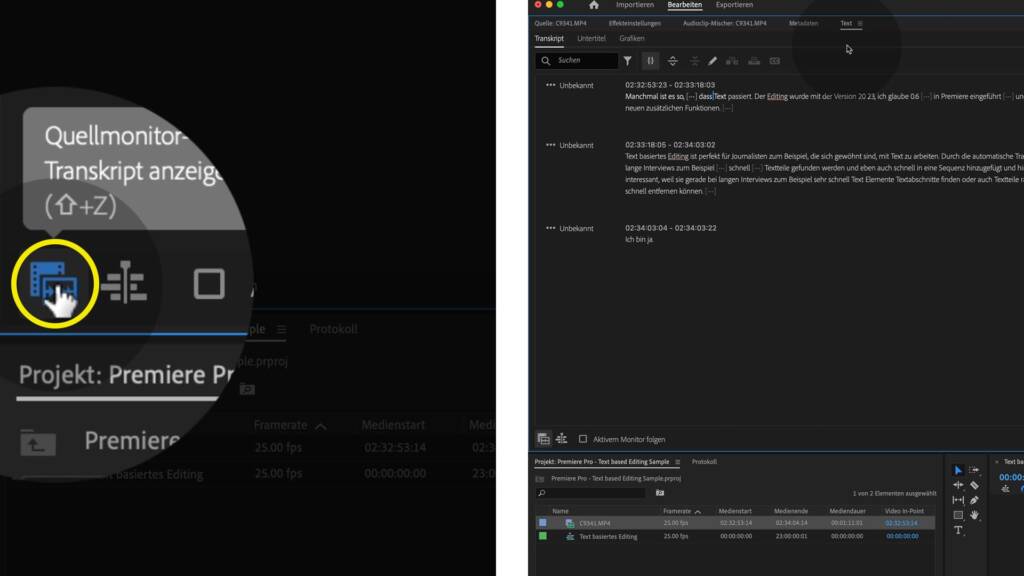The image size is (1024, 576).
Task: Open the Projekt panel hamburger menu
Action: [677, 462]
